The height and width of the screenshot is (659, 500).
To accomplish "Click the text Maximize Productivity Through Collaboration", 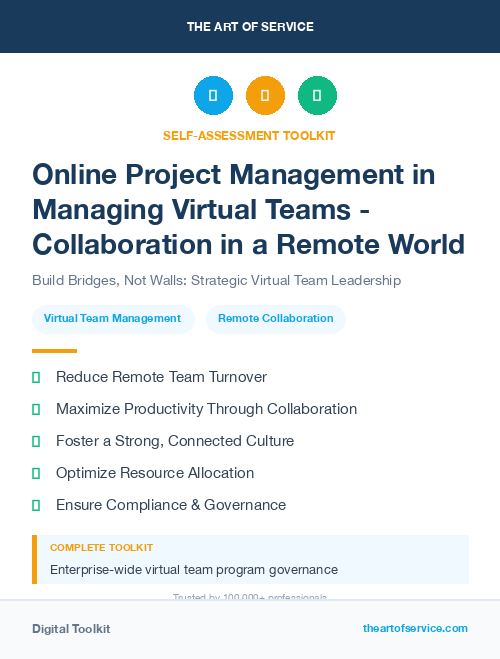I will (206, 409).
